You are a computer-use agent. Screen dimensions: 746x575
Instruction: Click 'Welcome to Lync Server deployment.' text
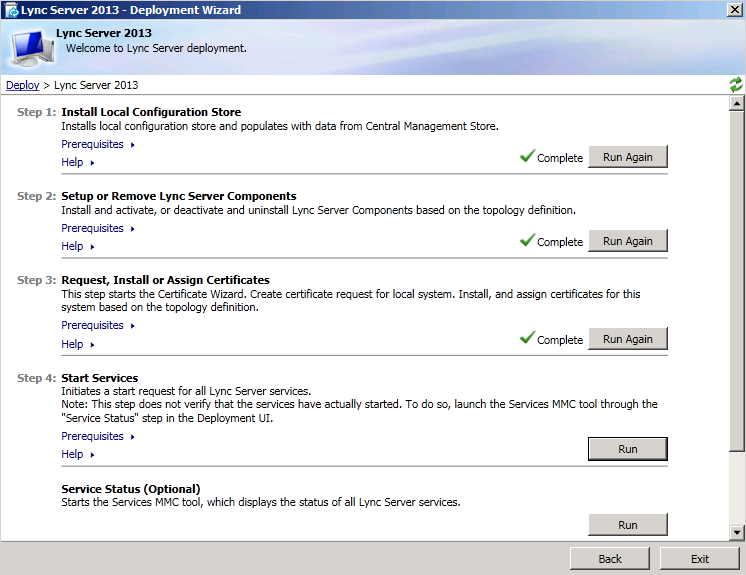click(x=156, y=49)
